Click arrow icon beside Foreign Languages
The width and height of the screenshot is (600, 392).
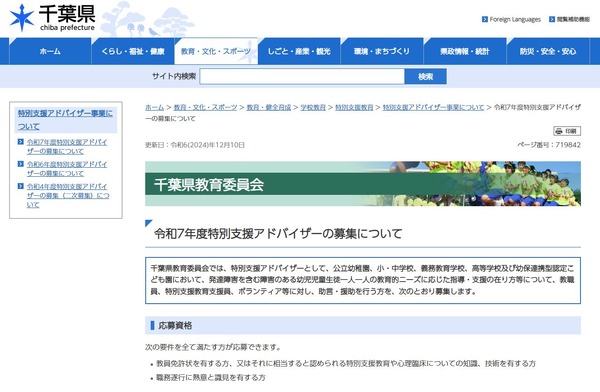[485, 19]
